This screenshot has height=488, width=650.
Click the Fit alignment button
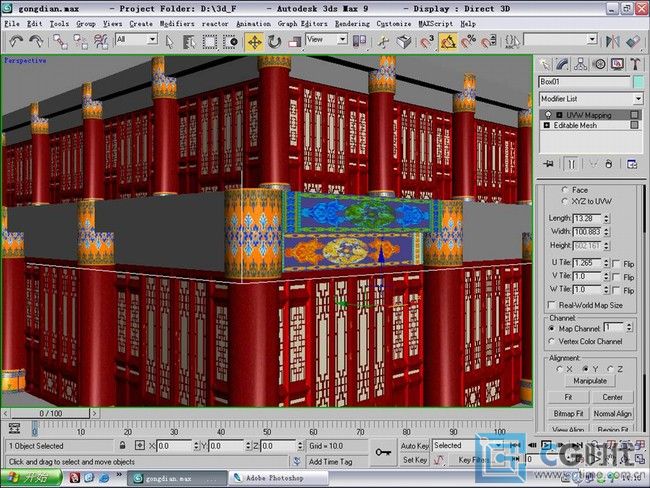pyautogui.click(x=568, y=397)
